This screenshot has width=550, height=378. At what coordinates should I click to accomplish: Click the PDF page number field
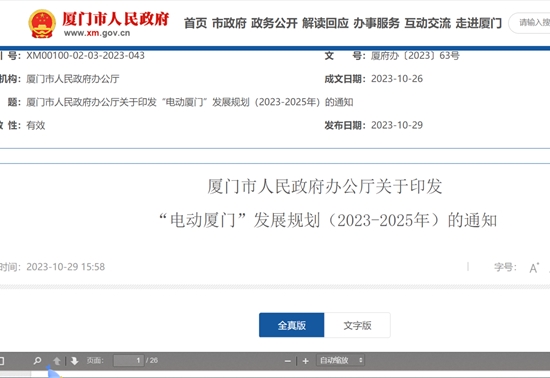(x=128, y=360)
